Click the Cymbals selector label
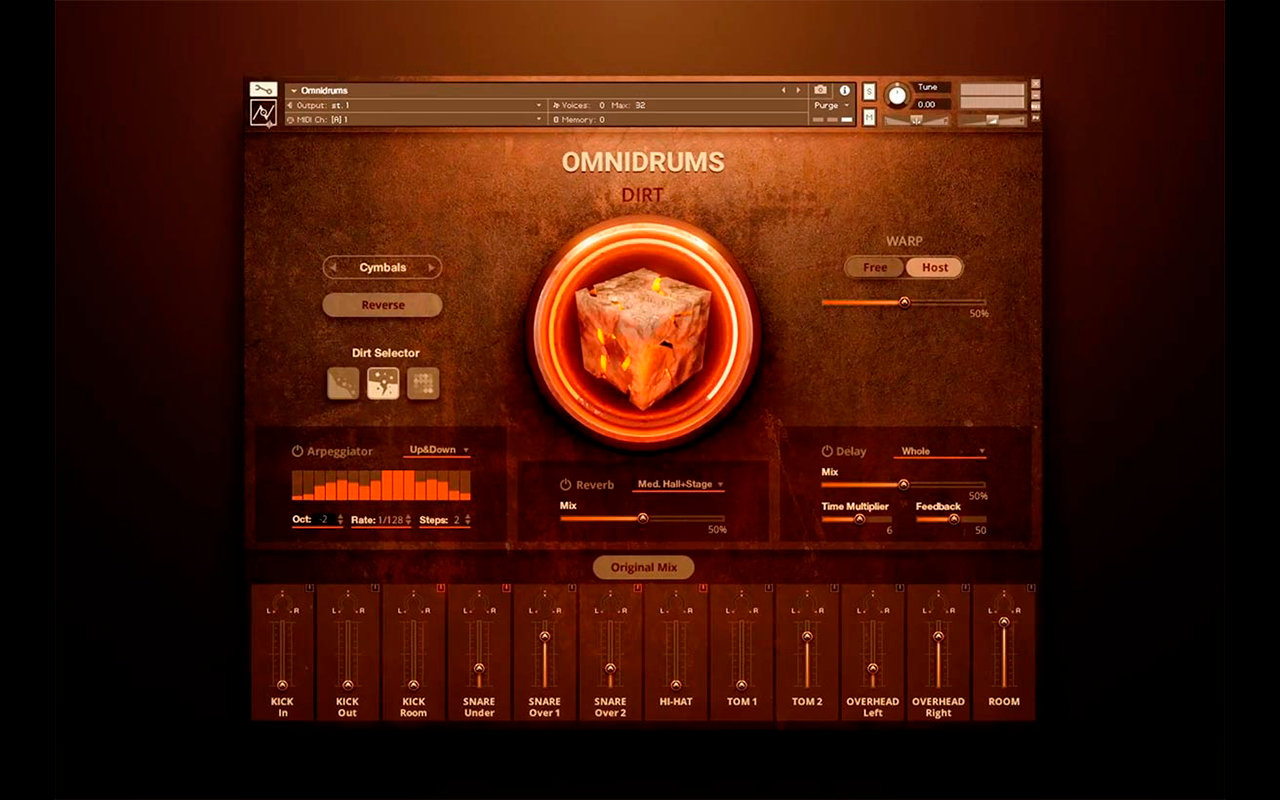Screen dimensions: 1280x800 coord(383,268)
